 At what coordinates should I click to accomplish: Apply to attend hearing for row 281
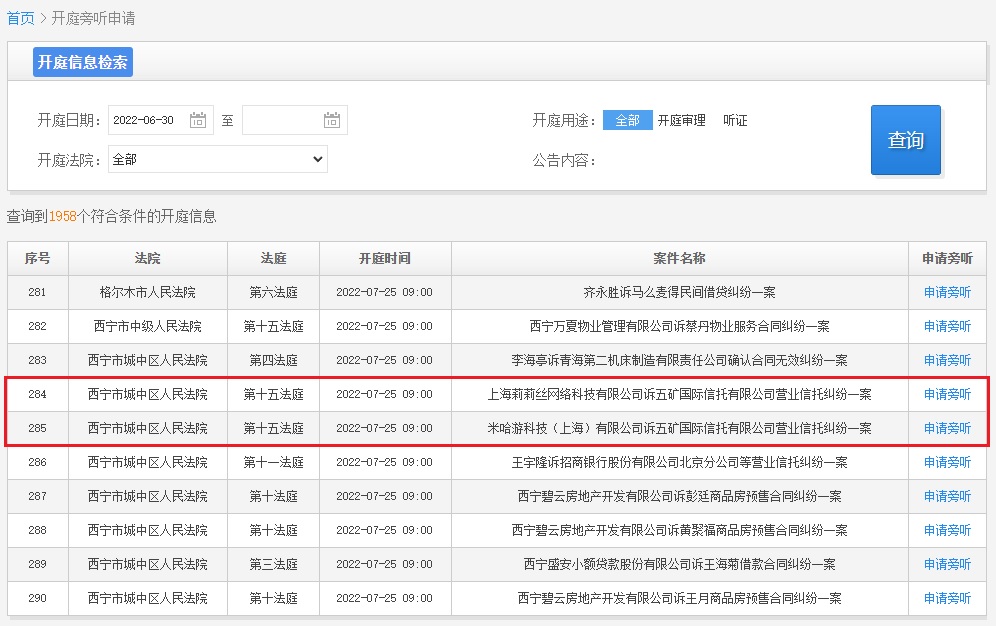coord(947,292)
